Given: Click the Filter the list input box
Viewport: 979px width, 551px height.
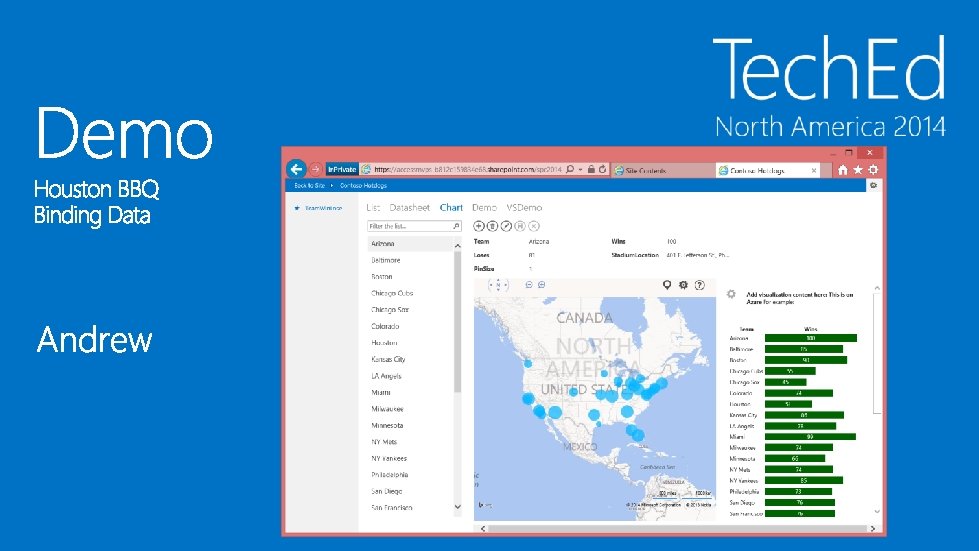Looking at the screenshot, I should click(414, 226).
